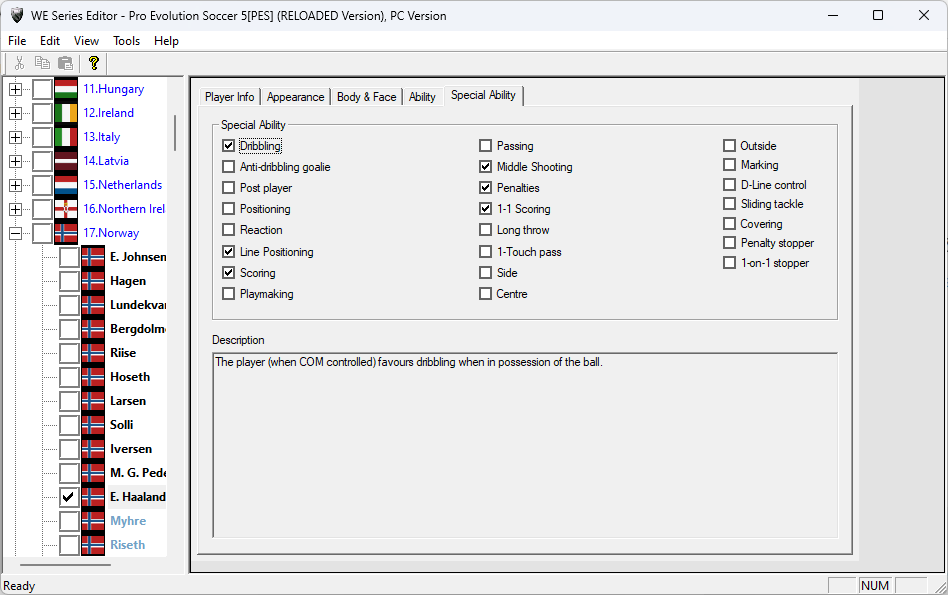Viewport: 948px width, 595px height.
Task: Open the Tools menu
Action: 126,41
